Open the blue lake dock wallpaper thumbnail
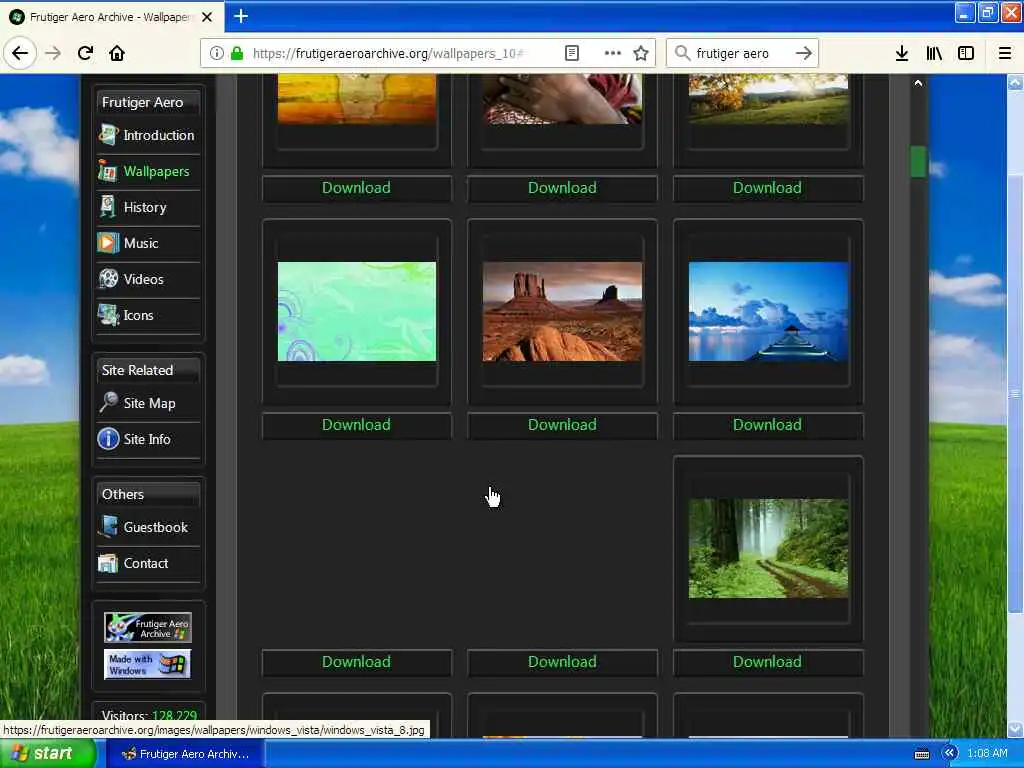Viewport: 1024px width, 768px height. coord(769,312)
